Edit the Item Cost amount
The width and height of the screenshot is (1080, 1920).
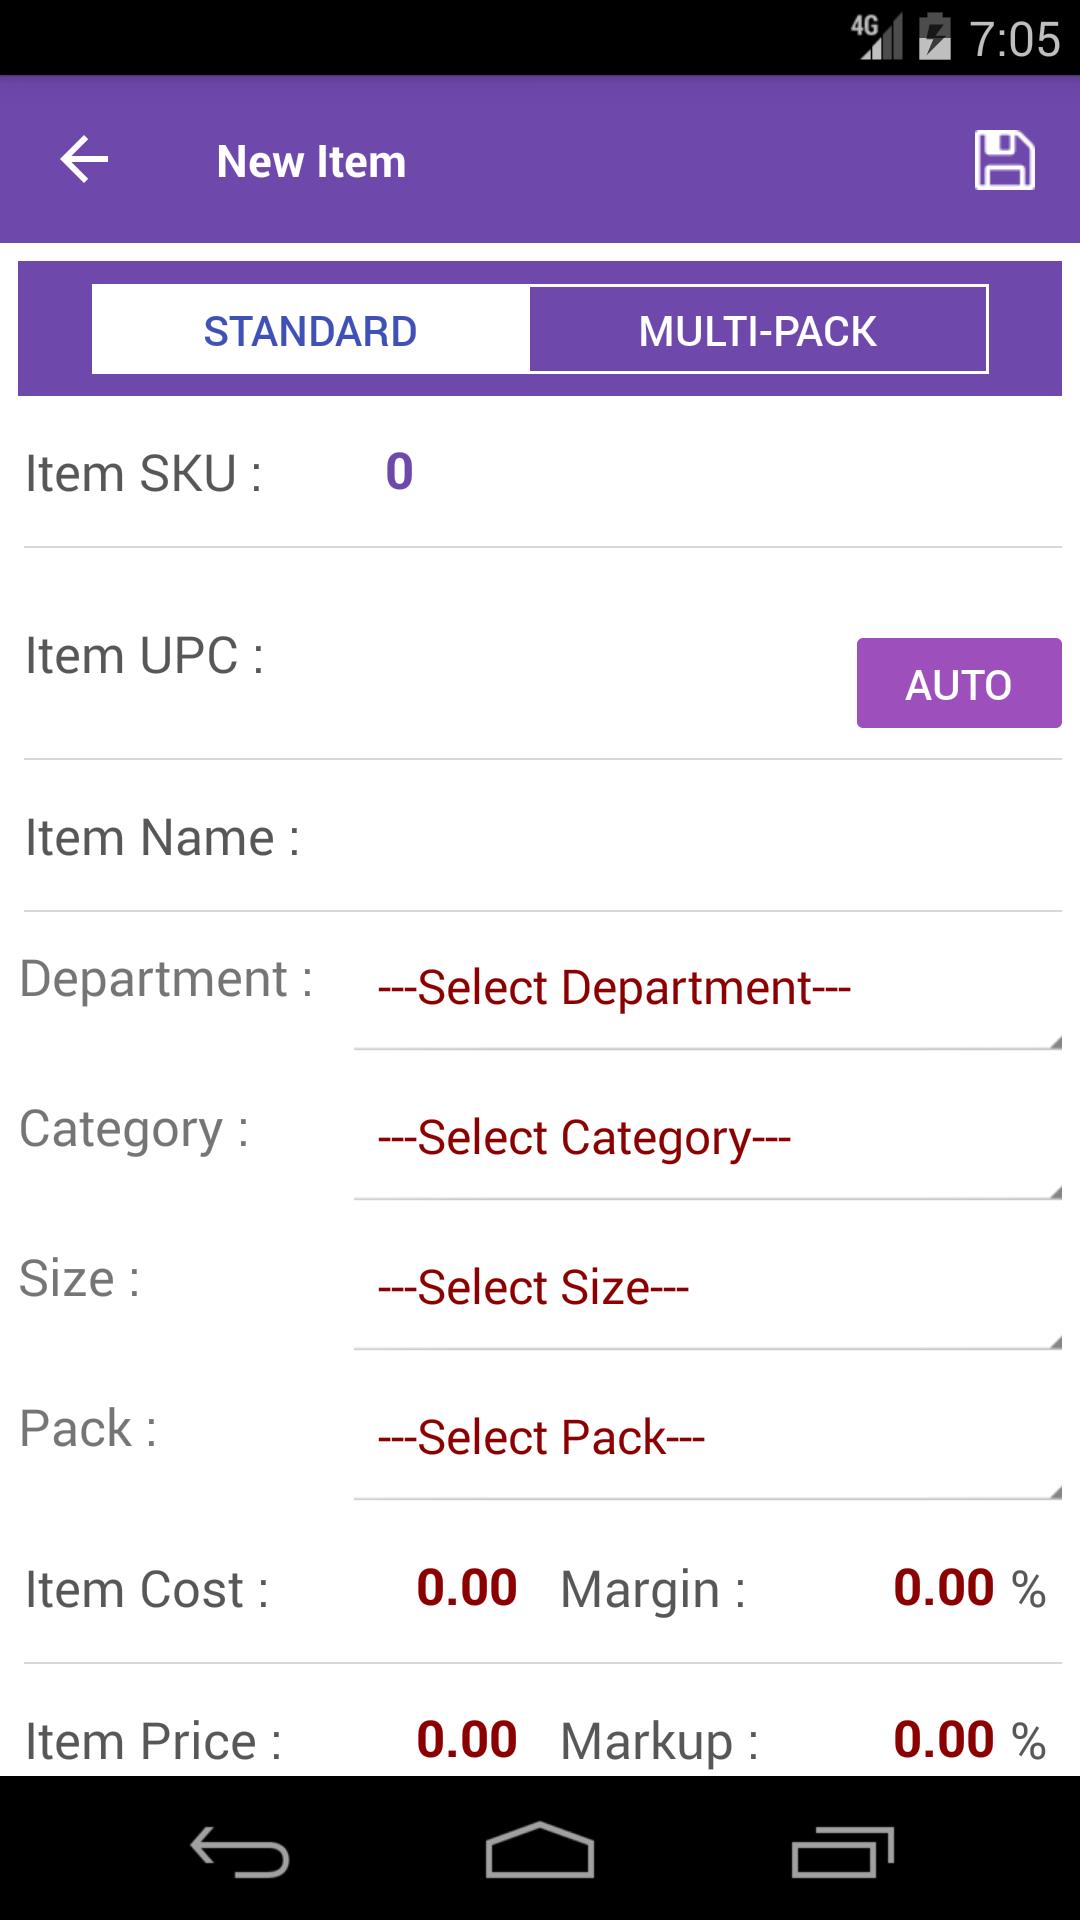[466, 1588]
